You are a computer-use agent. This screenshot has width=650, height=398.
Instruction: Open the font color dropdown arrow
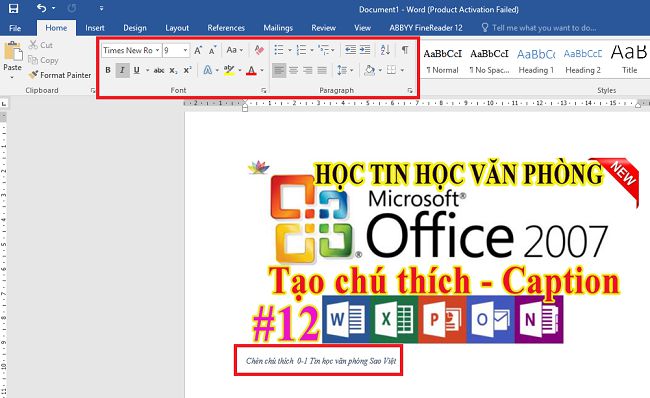[x=262, y=70]
